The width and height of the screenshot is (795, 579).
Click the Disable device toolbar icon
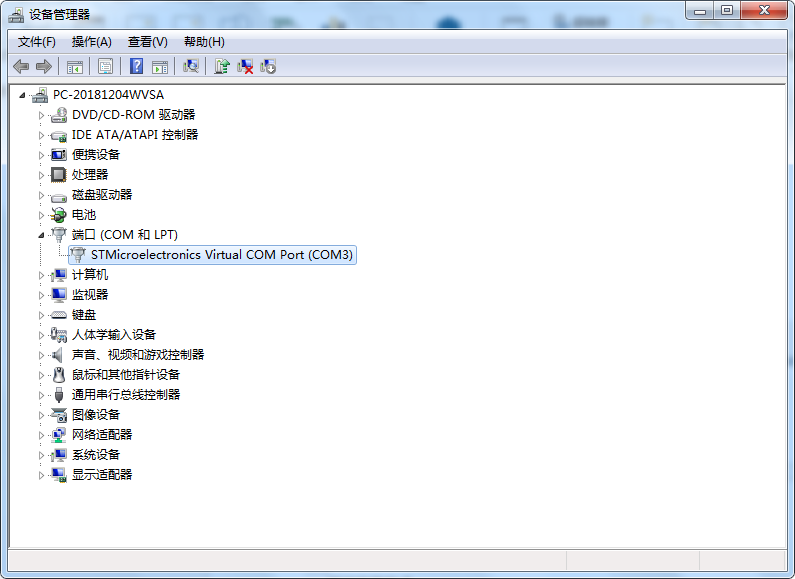(x=268, y=66)
